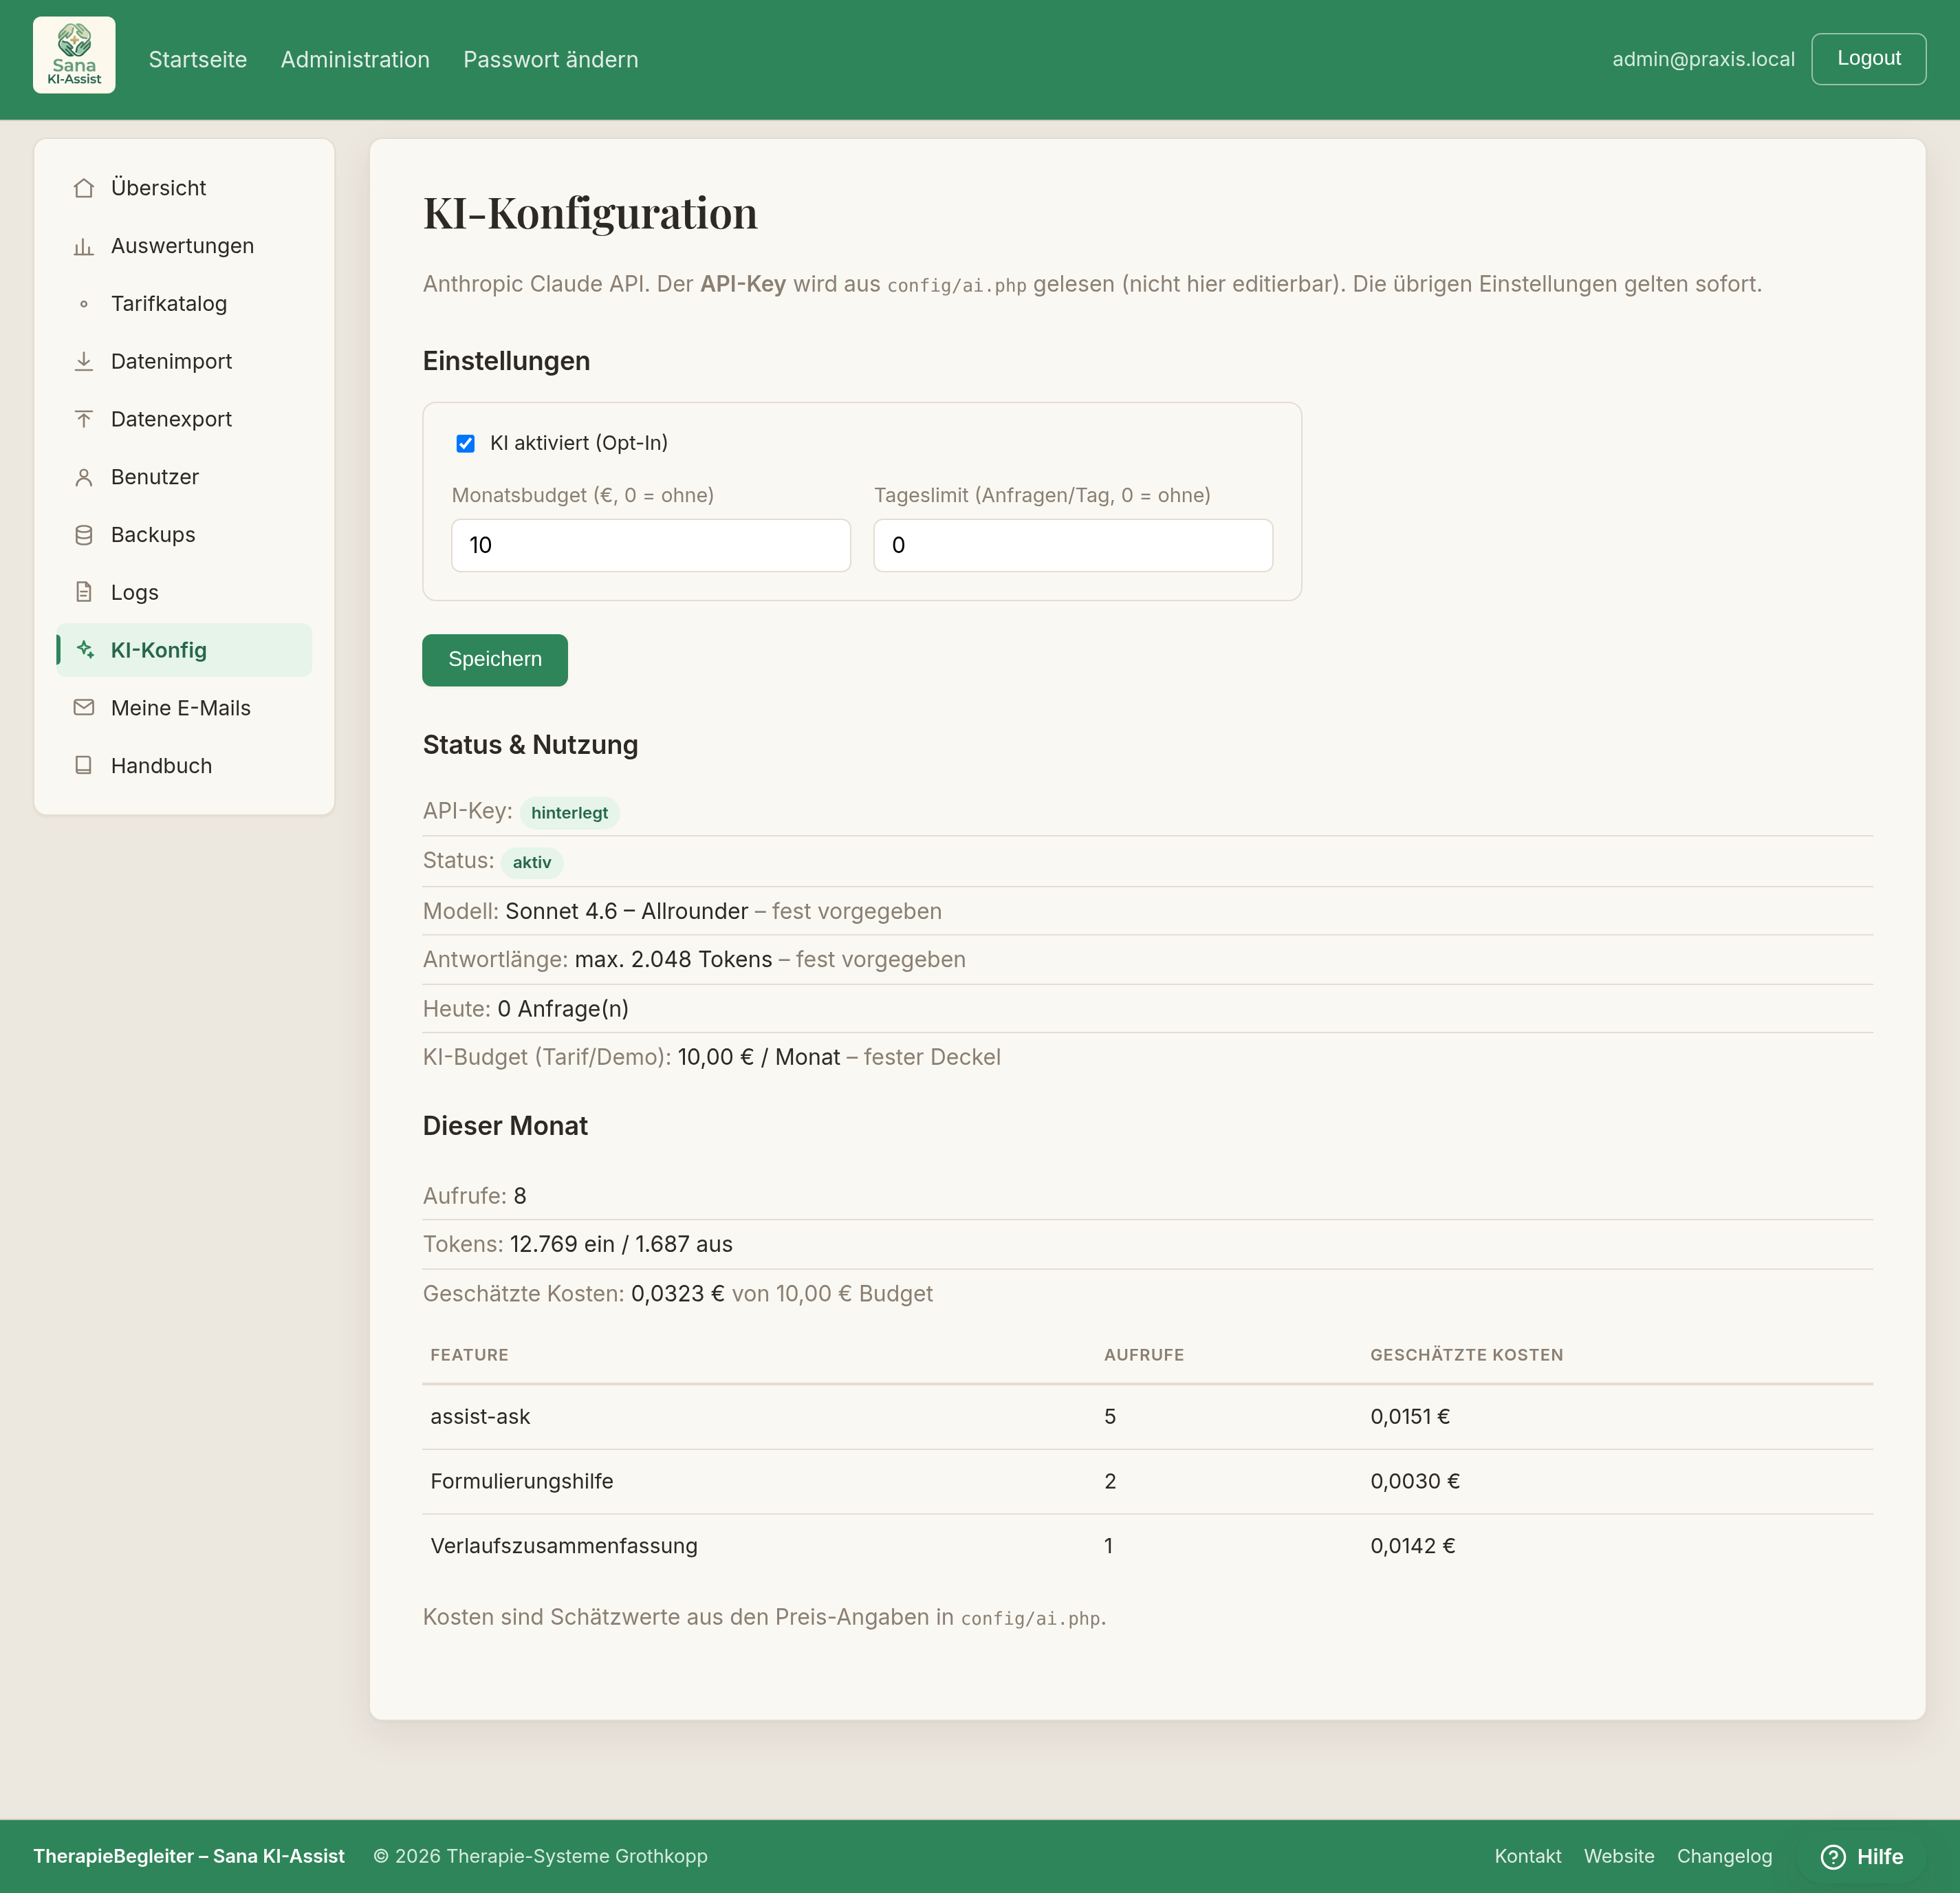
Task: Go to Passwort ändern in top navigation
Action: click(x=551, y=60)
